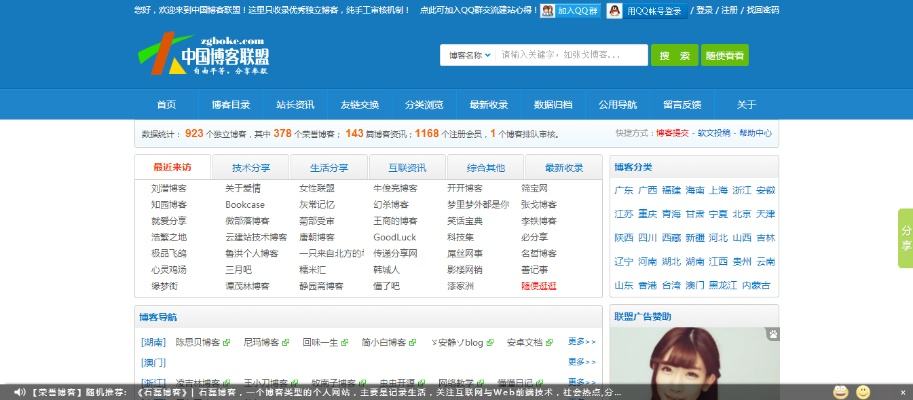Click the paw icon on the ad image
This screenshot has width=913, height=400.
(x=772, y=334)
